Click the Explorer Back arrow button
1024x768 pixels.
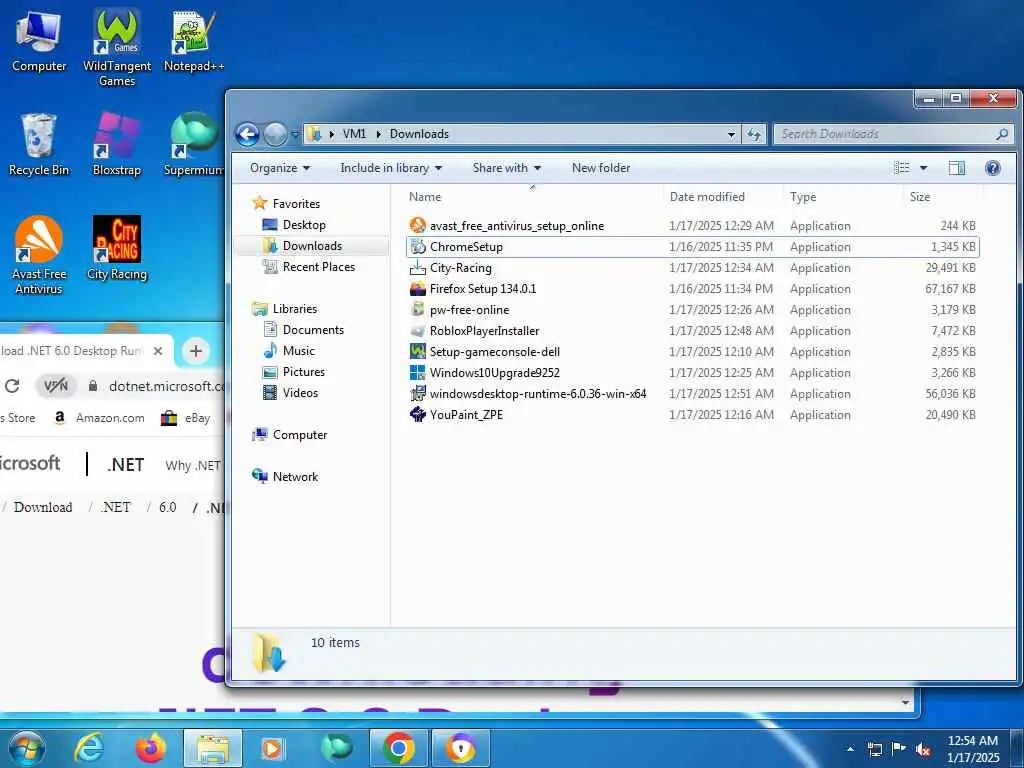pyautogui.click(x=248, y=135)
